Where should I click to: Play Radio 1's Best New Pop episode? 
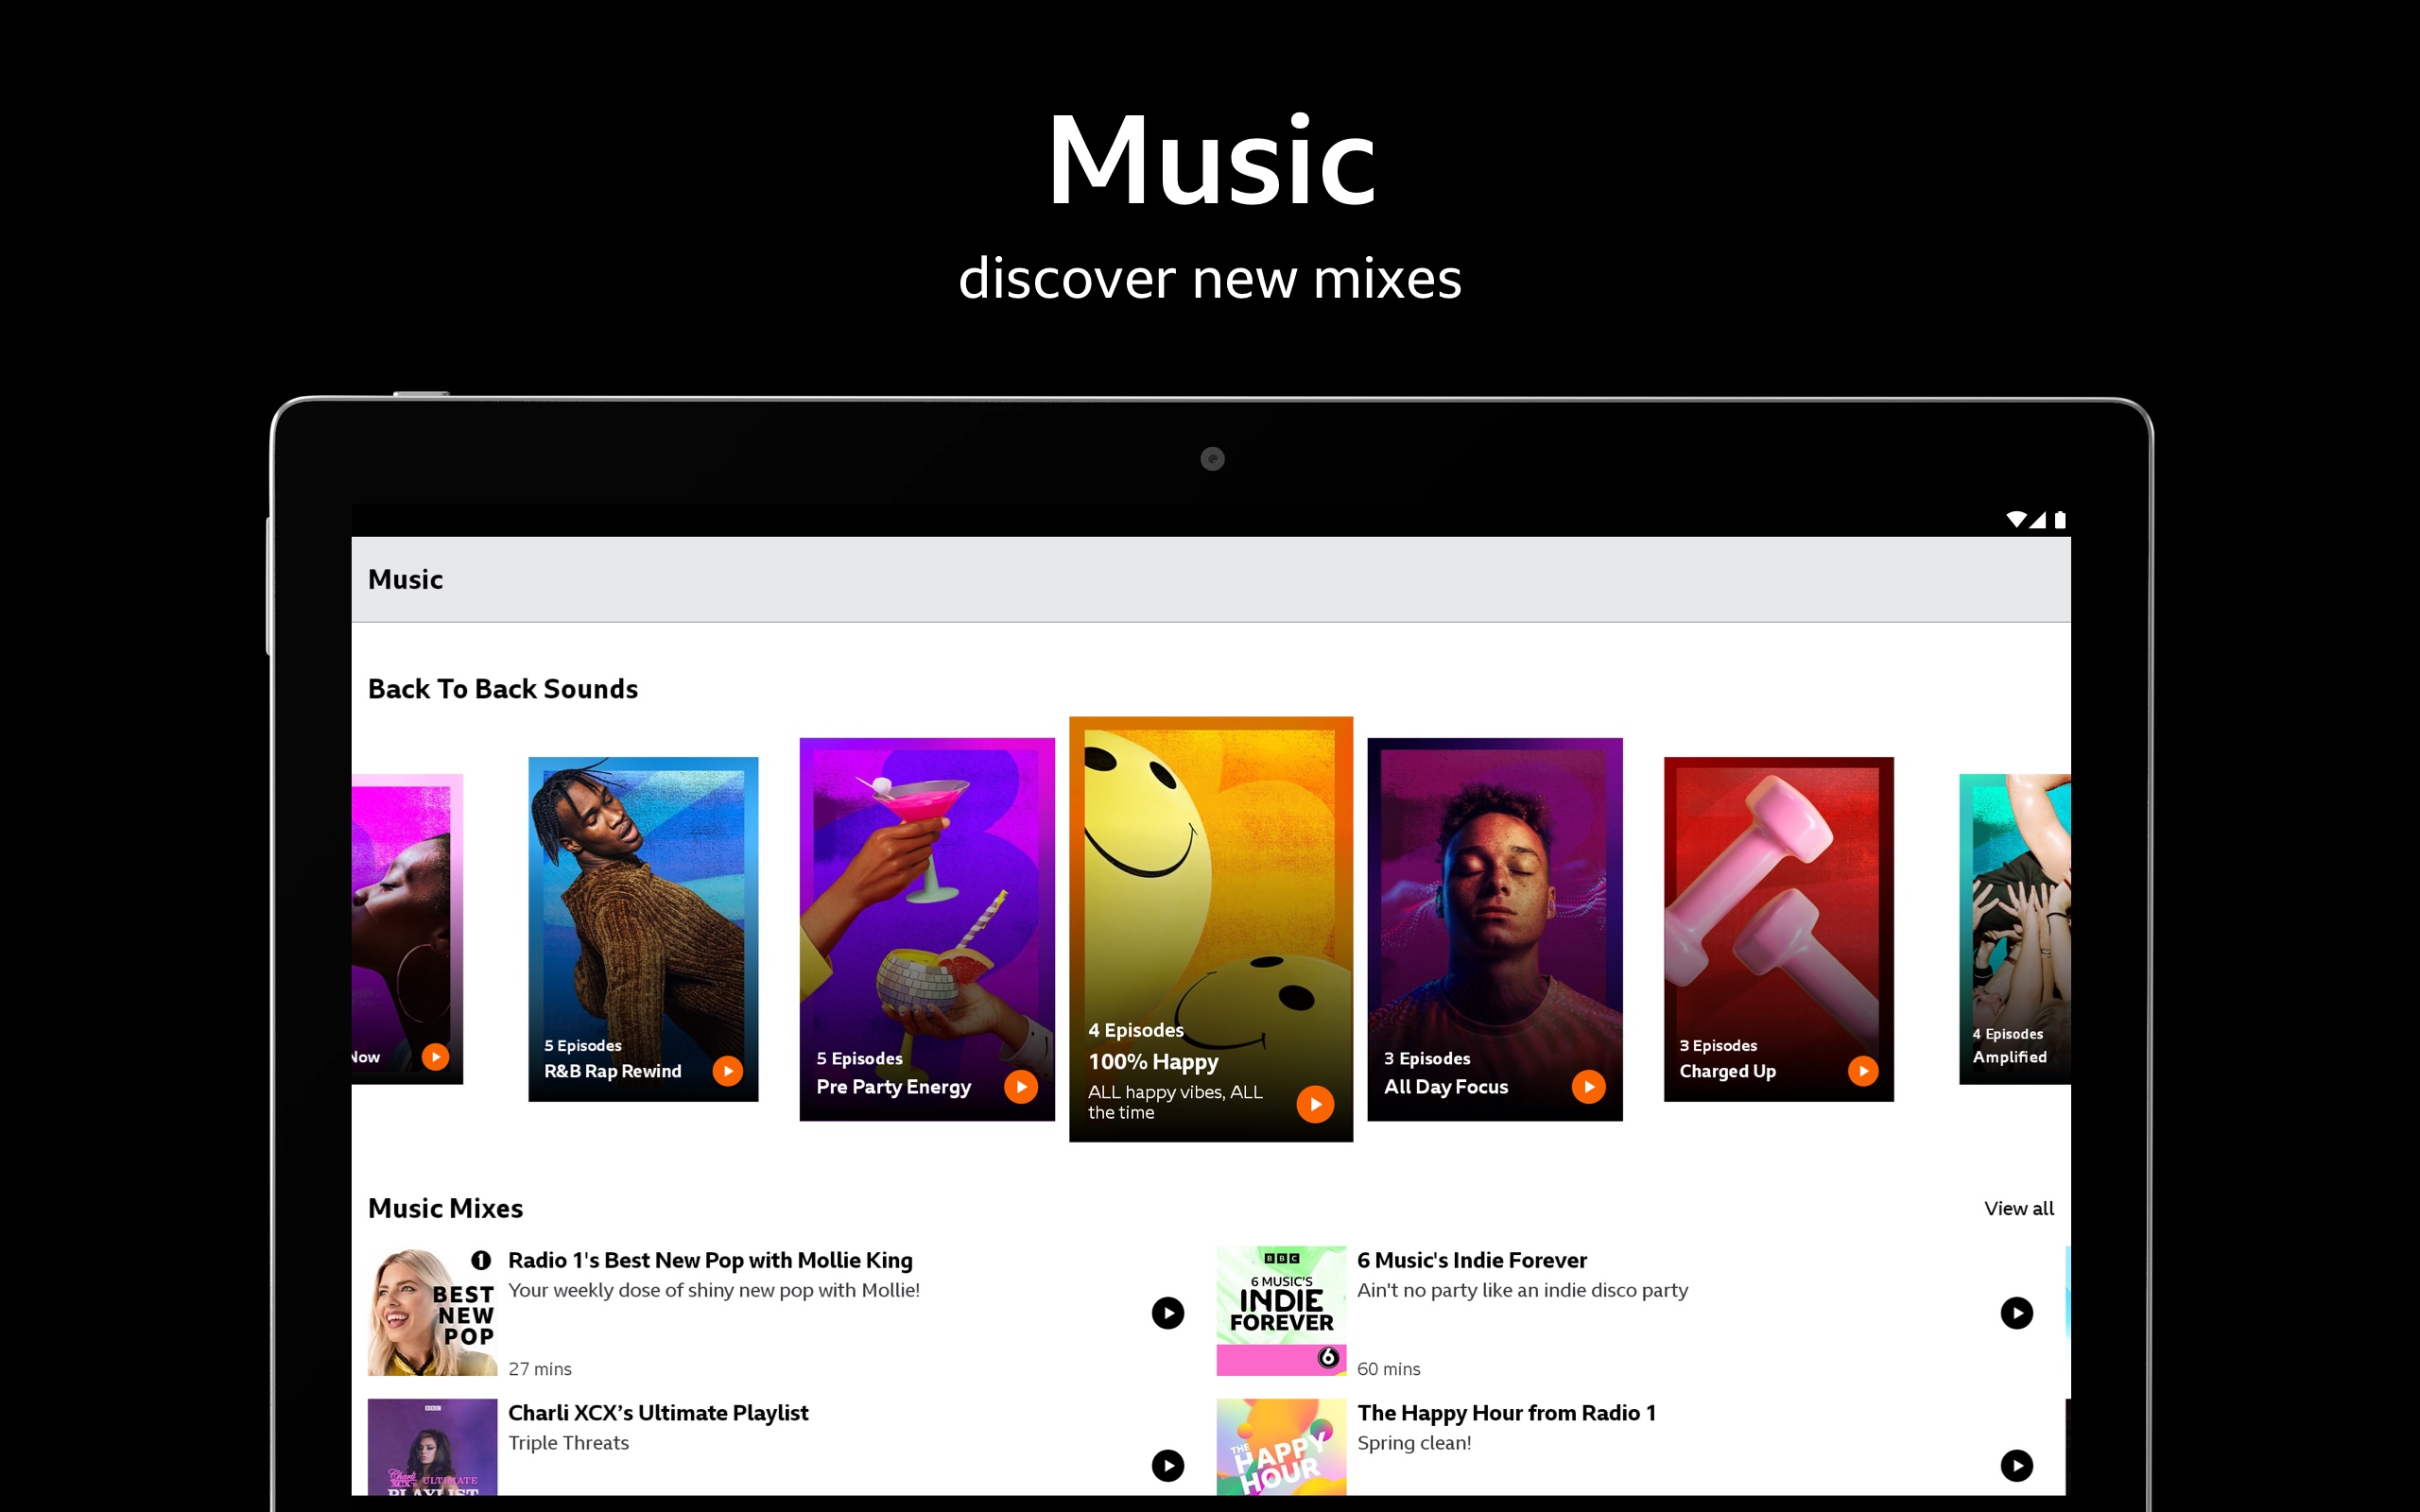pyautogui.click(x=1168, y=1312)
